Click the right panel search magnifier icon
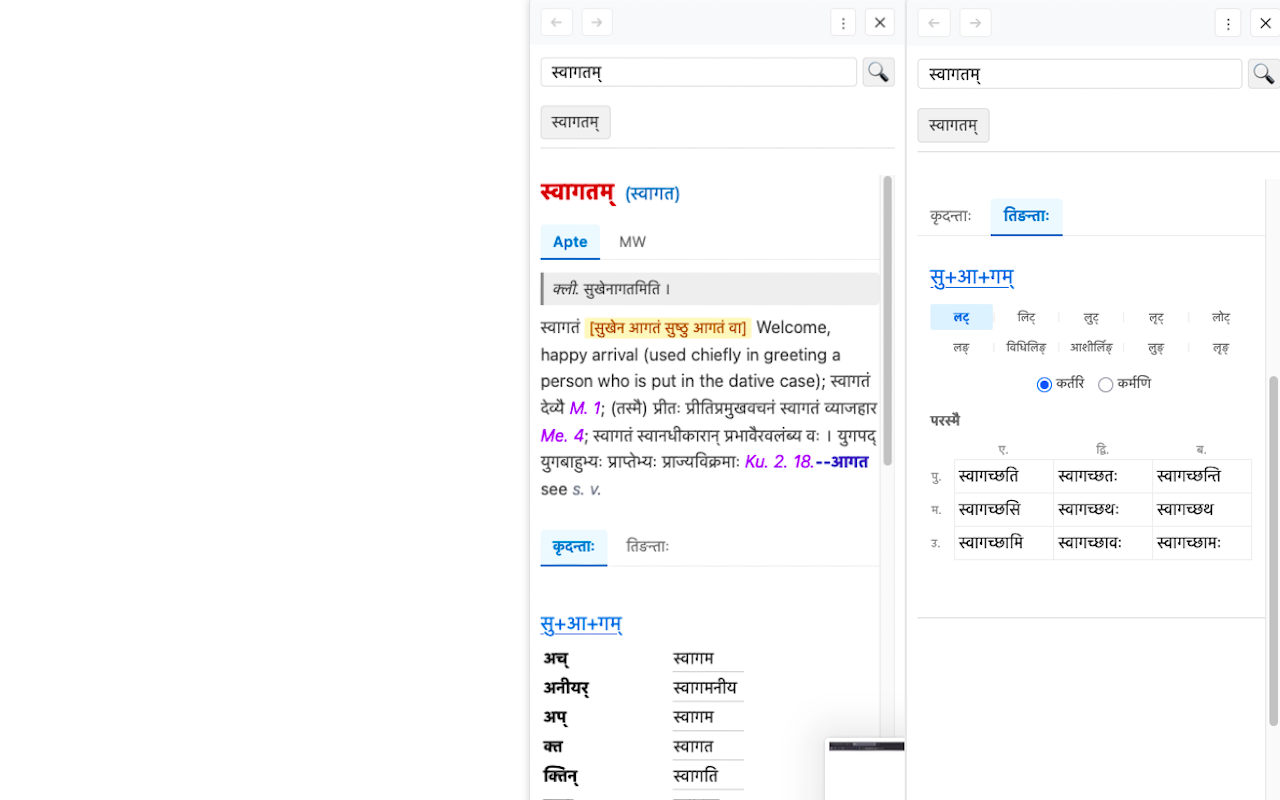 [1264, 73]
